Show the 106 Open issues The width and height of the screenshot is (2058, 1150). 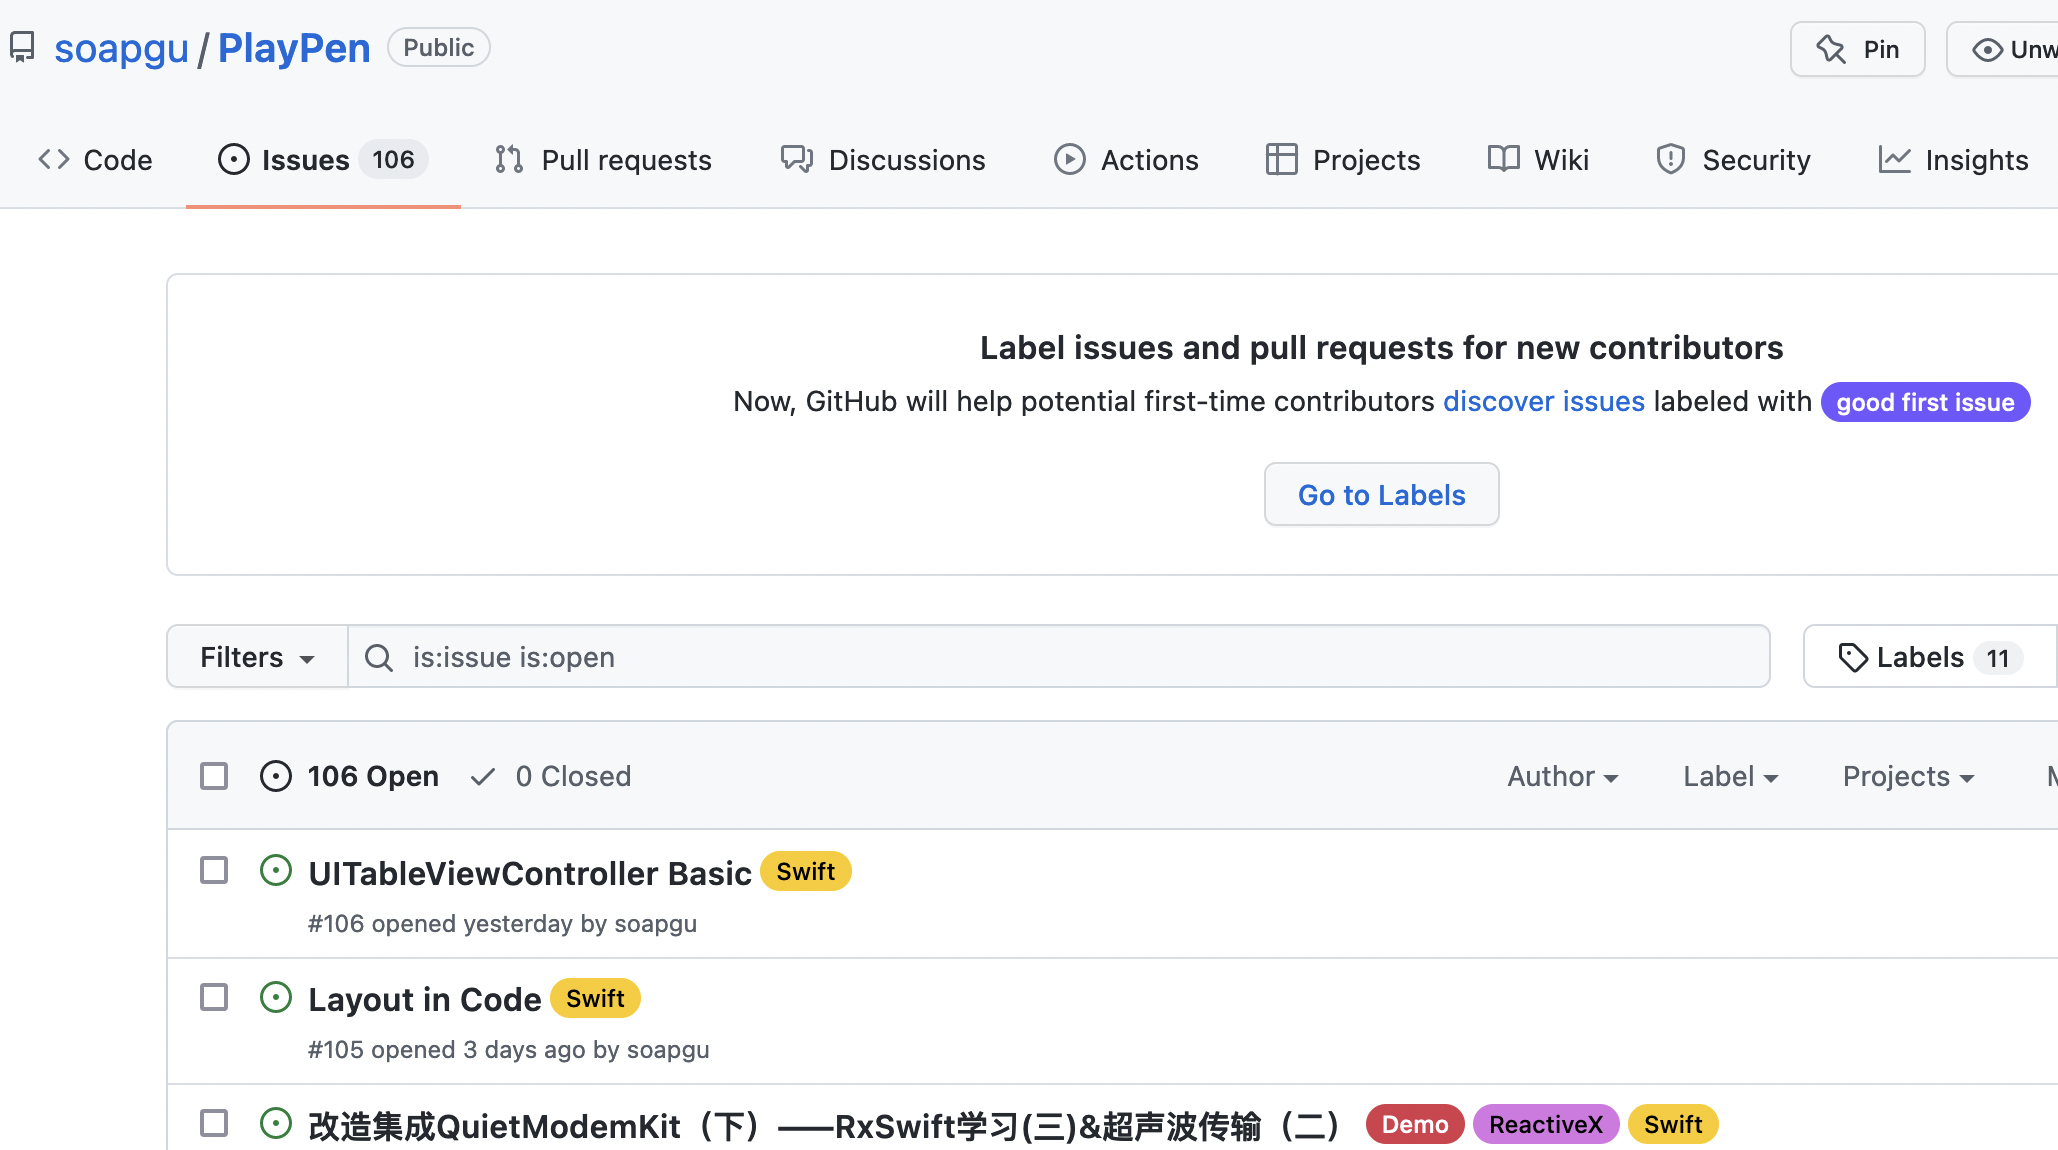pyautogui.click(x=349, y=776)
